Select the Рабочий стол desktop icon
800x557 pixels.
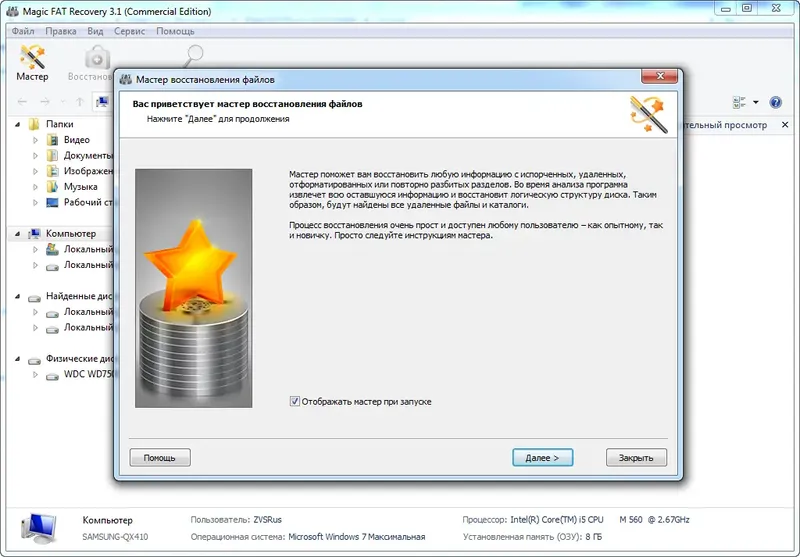click(x=52, y=202)
